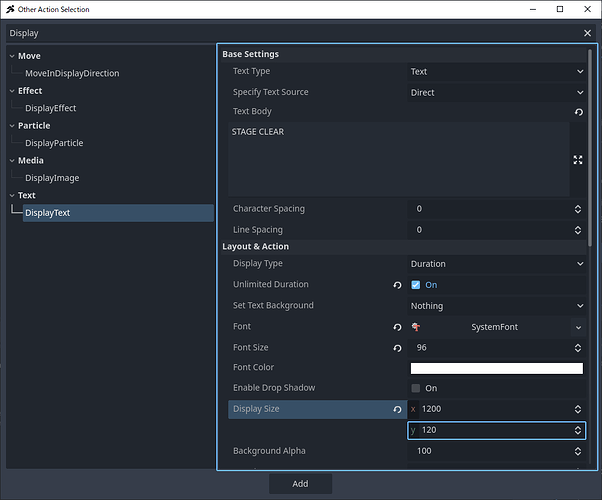Select the DisplayImage action

click(x=52, y=178)
